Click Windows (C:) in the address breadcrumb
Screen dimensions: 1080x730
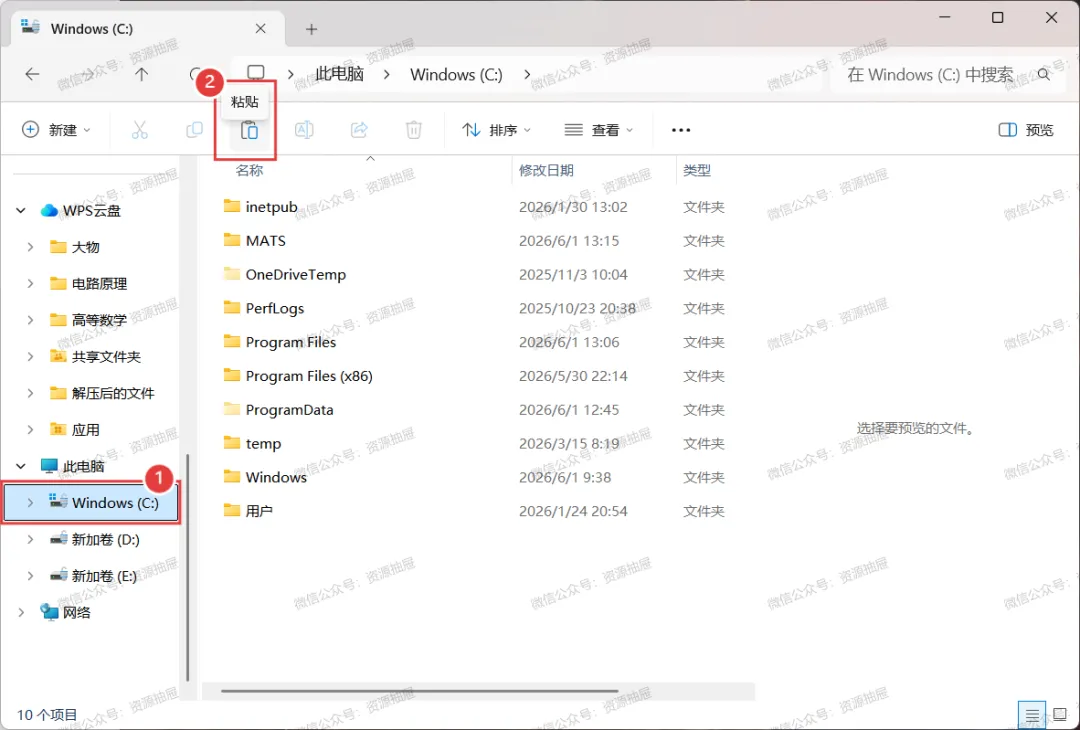pos(456,74)
